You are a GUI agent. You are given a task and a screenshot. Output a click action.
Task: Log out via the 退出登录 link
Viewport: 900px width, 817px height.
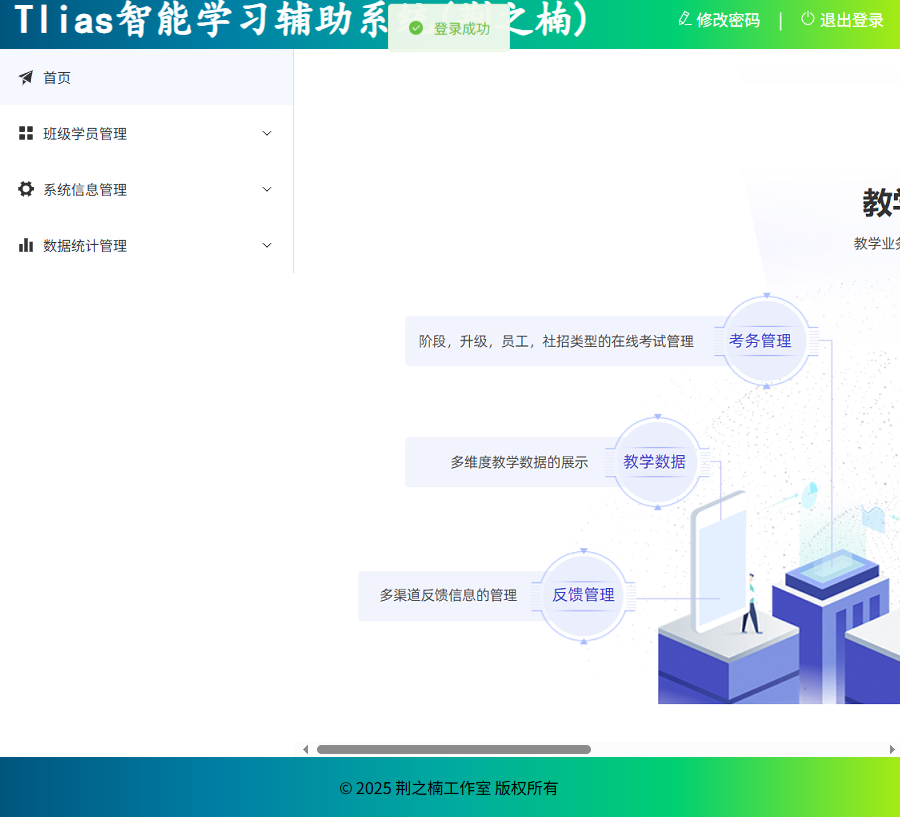pyautogui.click(x=852, y=20)
